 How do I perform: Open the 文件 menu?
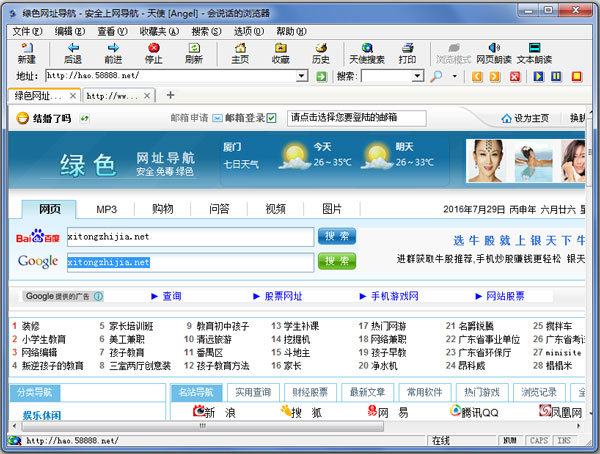point(27,31)
